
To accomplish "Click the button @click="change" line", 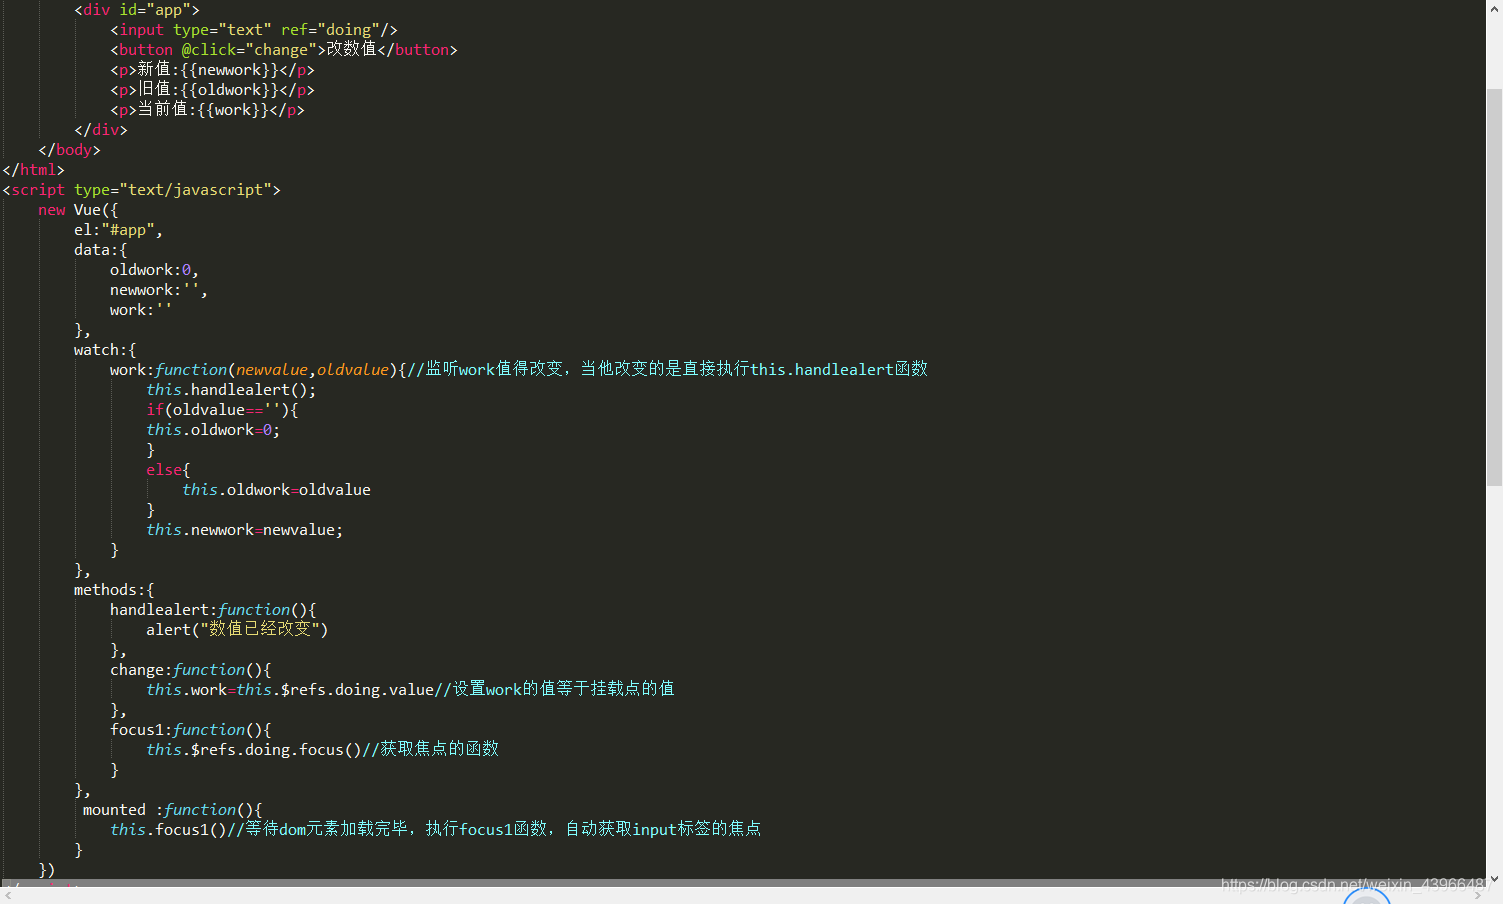I will 284,50.
